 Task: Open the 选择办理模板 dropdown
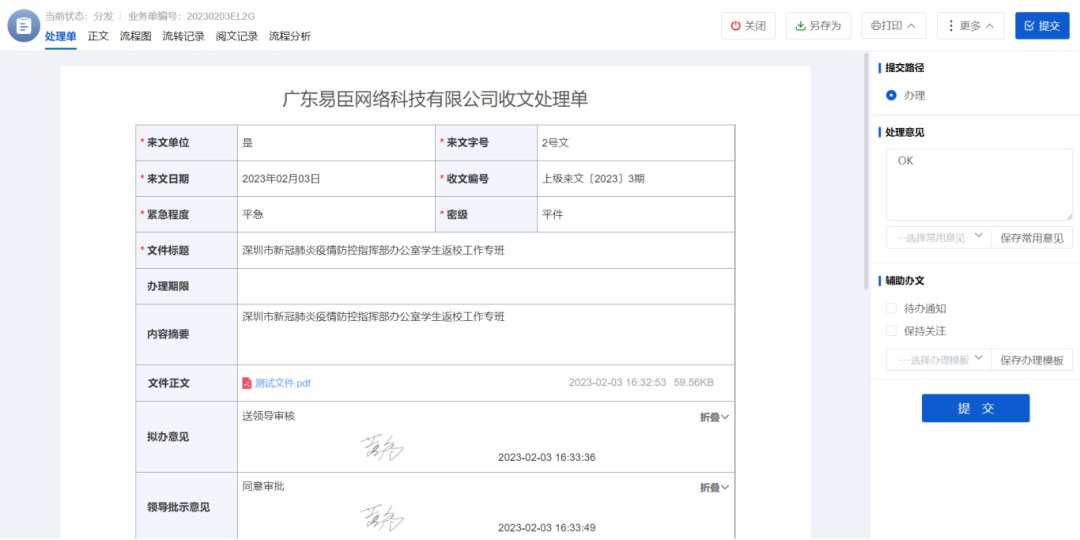(x=938, y=360)
